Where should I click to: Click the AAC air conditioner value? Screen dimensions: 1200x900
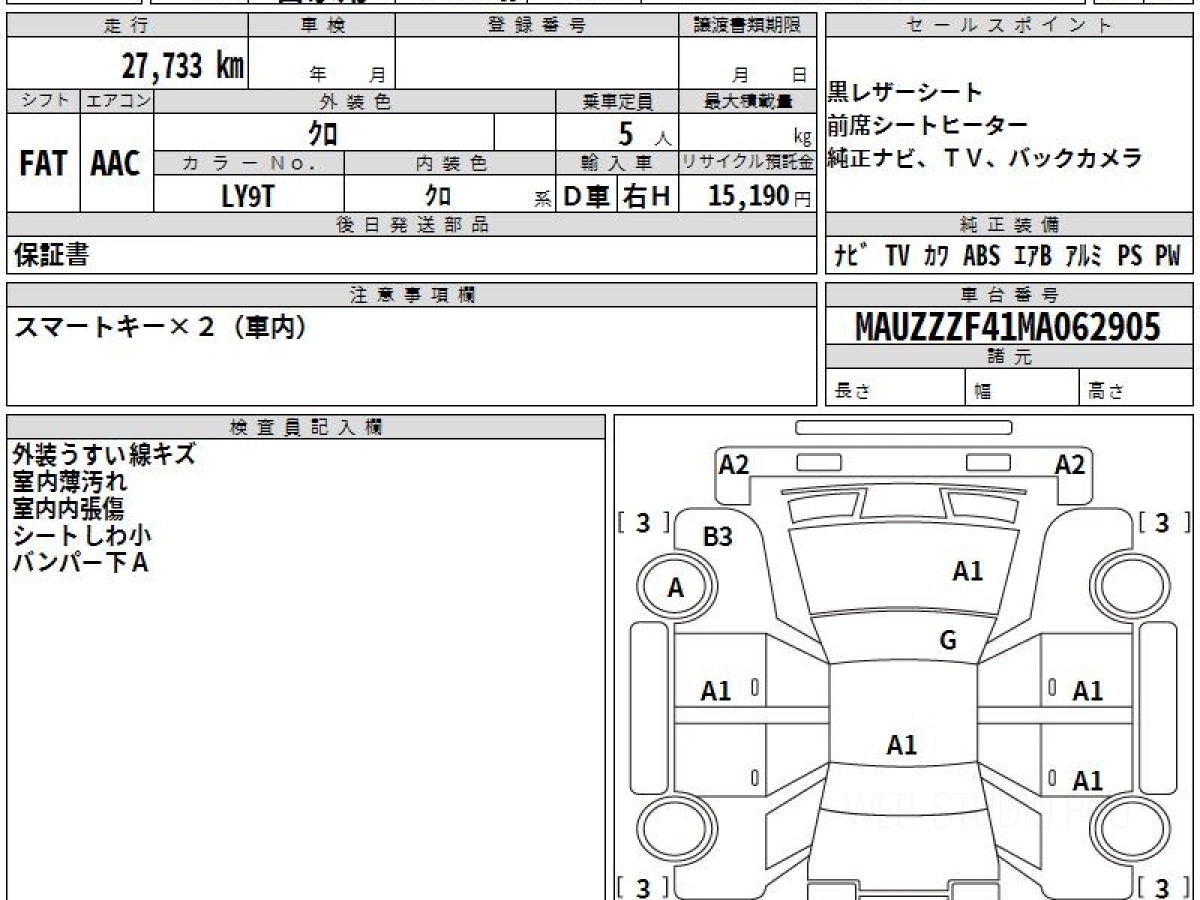[x=116, y=164]
